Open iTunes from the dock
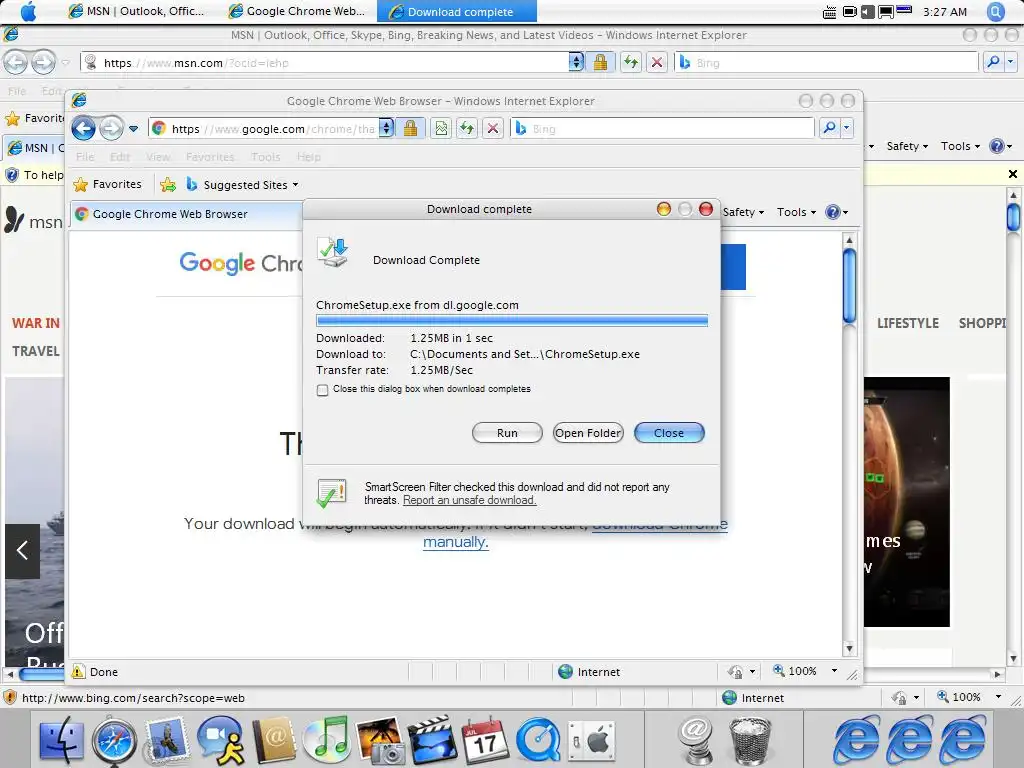The width and height of the screenshot is (1024, 768). pyautogui.click(x=328, y=741)
